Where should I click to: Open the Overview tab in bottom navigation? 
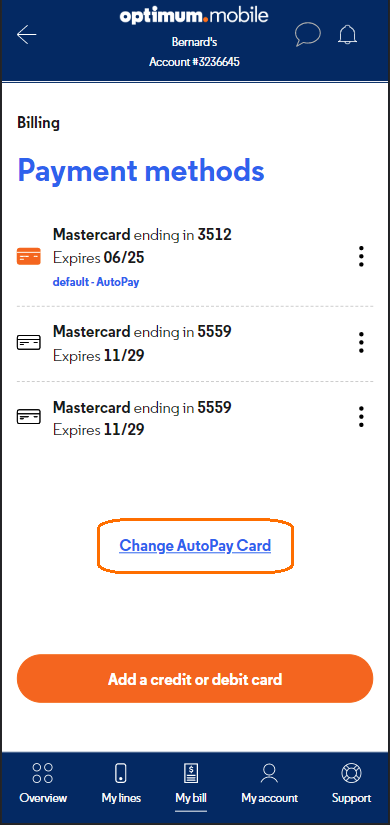pos(43,783)
